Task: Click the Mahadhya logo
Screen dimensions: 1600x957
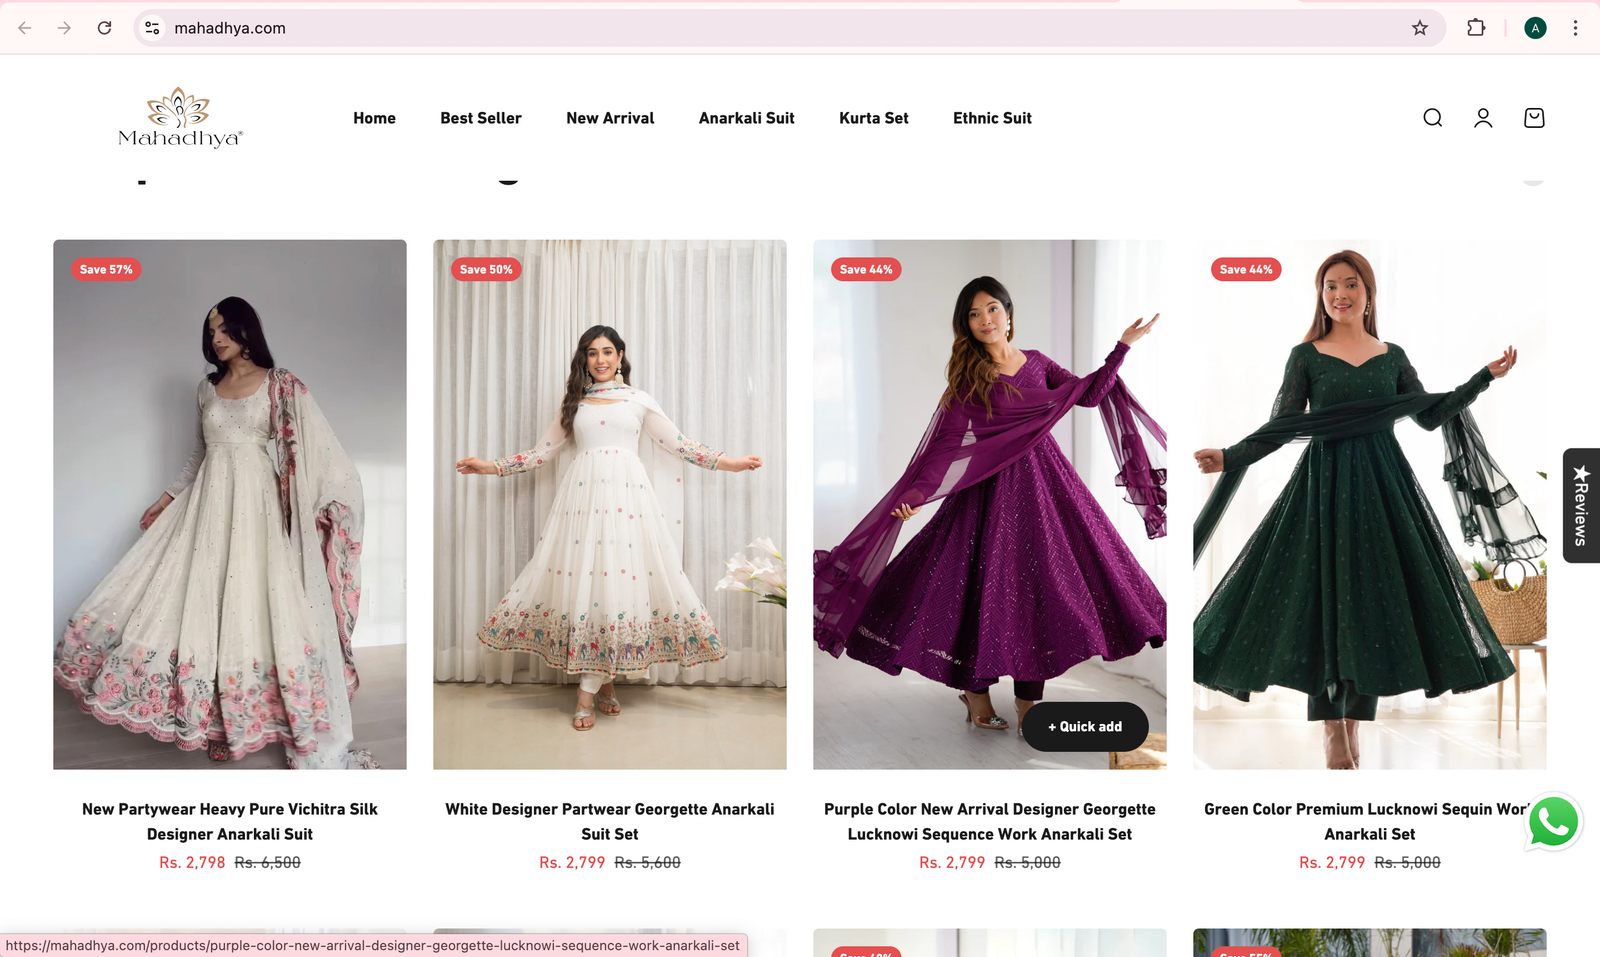Action: 180,118
